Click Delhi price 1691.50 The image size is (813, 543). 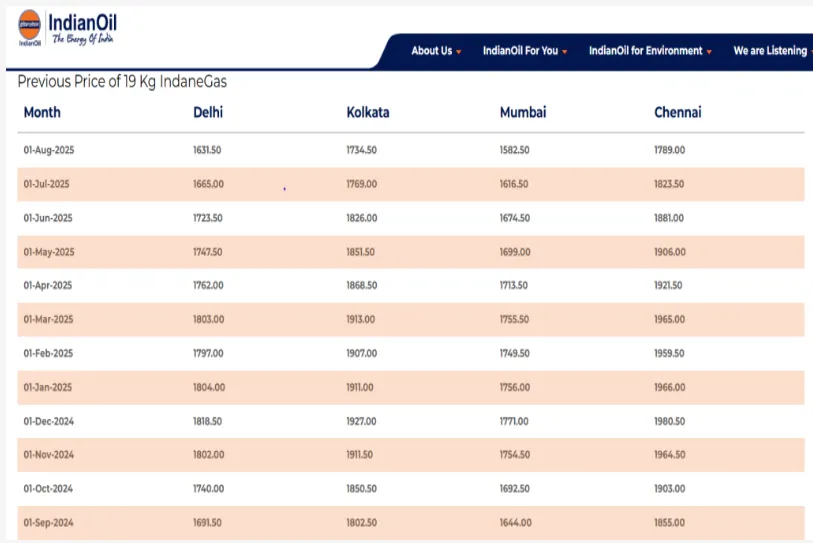[207, 523]
